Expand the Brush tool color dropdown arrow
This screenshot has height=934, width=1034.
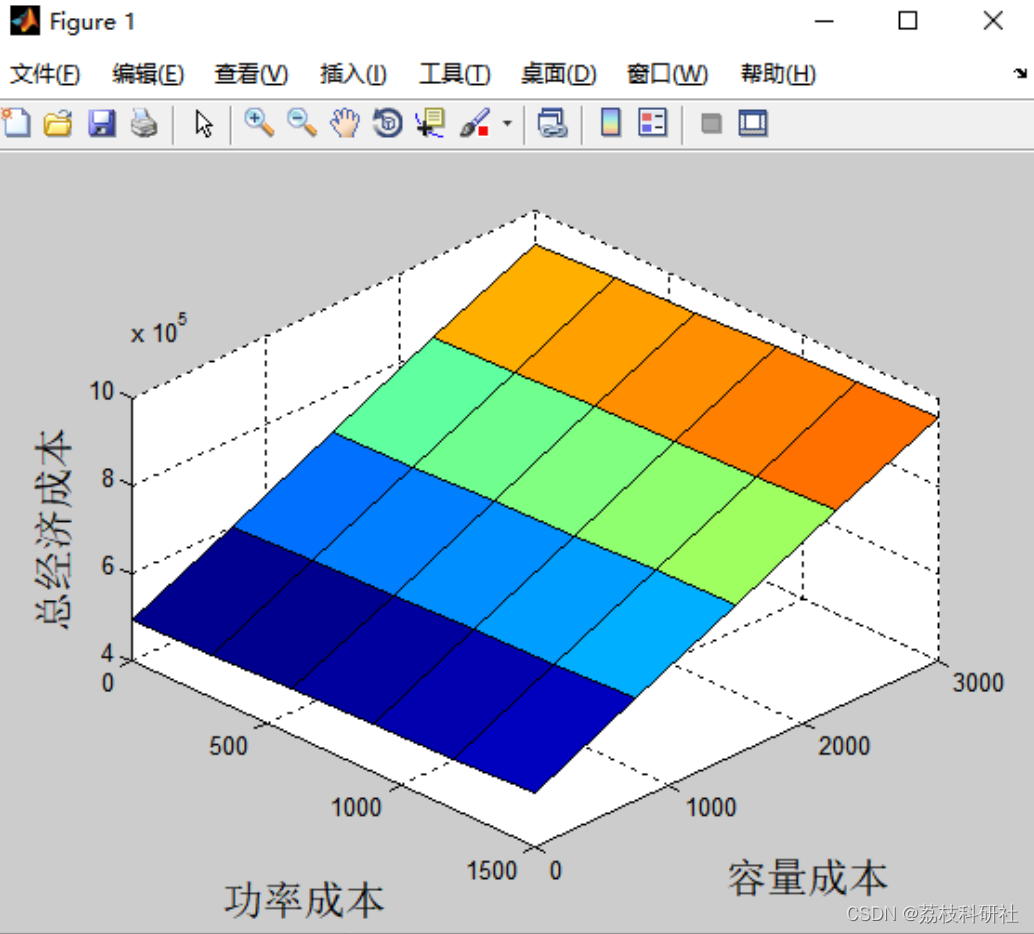507,123
